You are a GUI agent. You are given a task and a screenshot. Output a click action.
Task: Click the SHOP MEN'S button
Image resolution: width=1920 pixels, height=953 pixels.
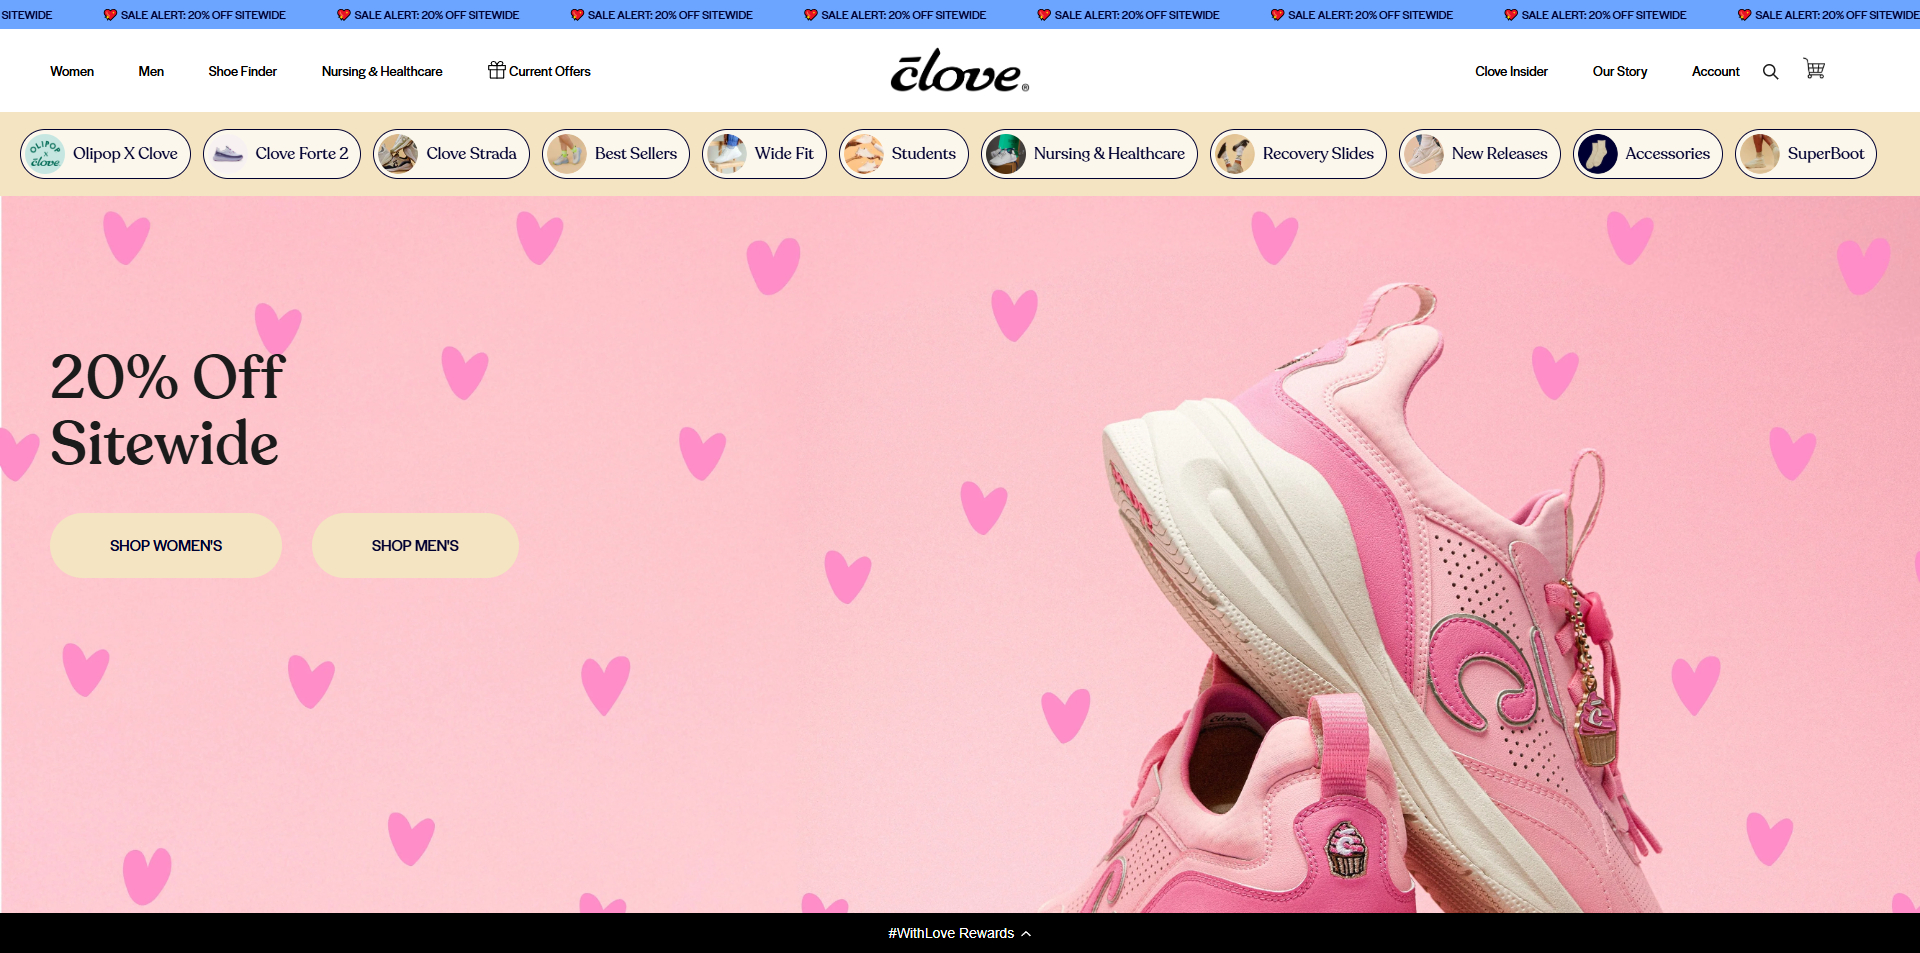click(x=414, y=545)
